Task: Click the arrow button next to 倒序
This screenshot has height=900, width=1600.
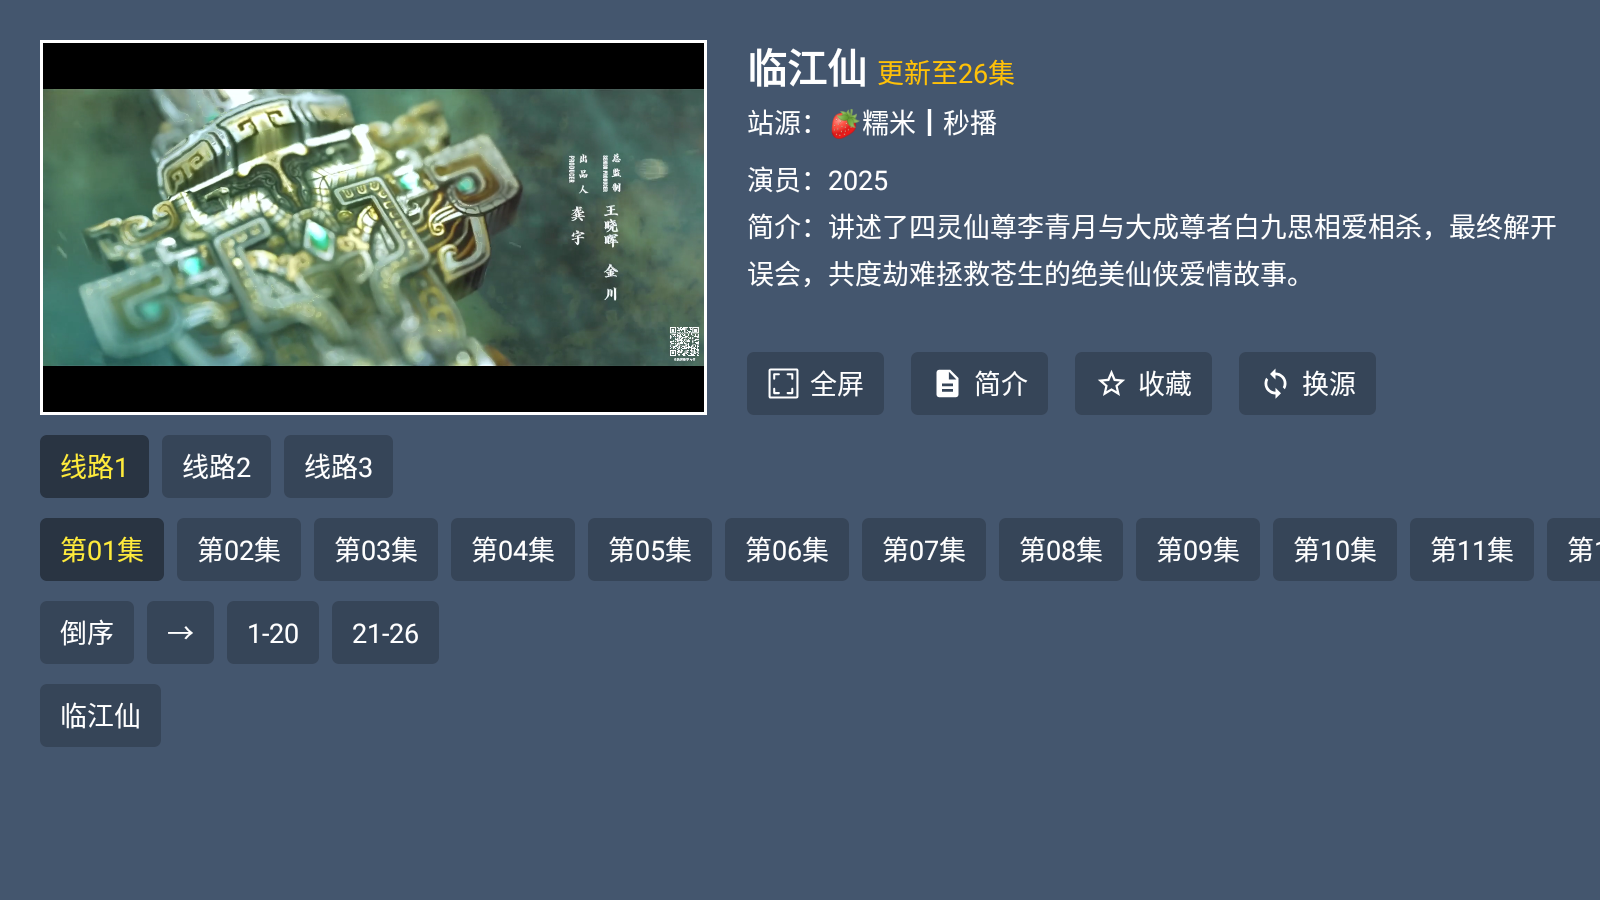Action: pos(180,633)
